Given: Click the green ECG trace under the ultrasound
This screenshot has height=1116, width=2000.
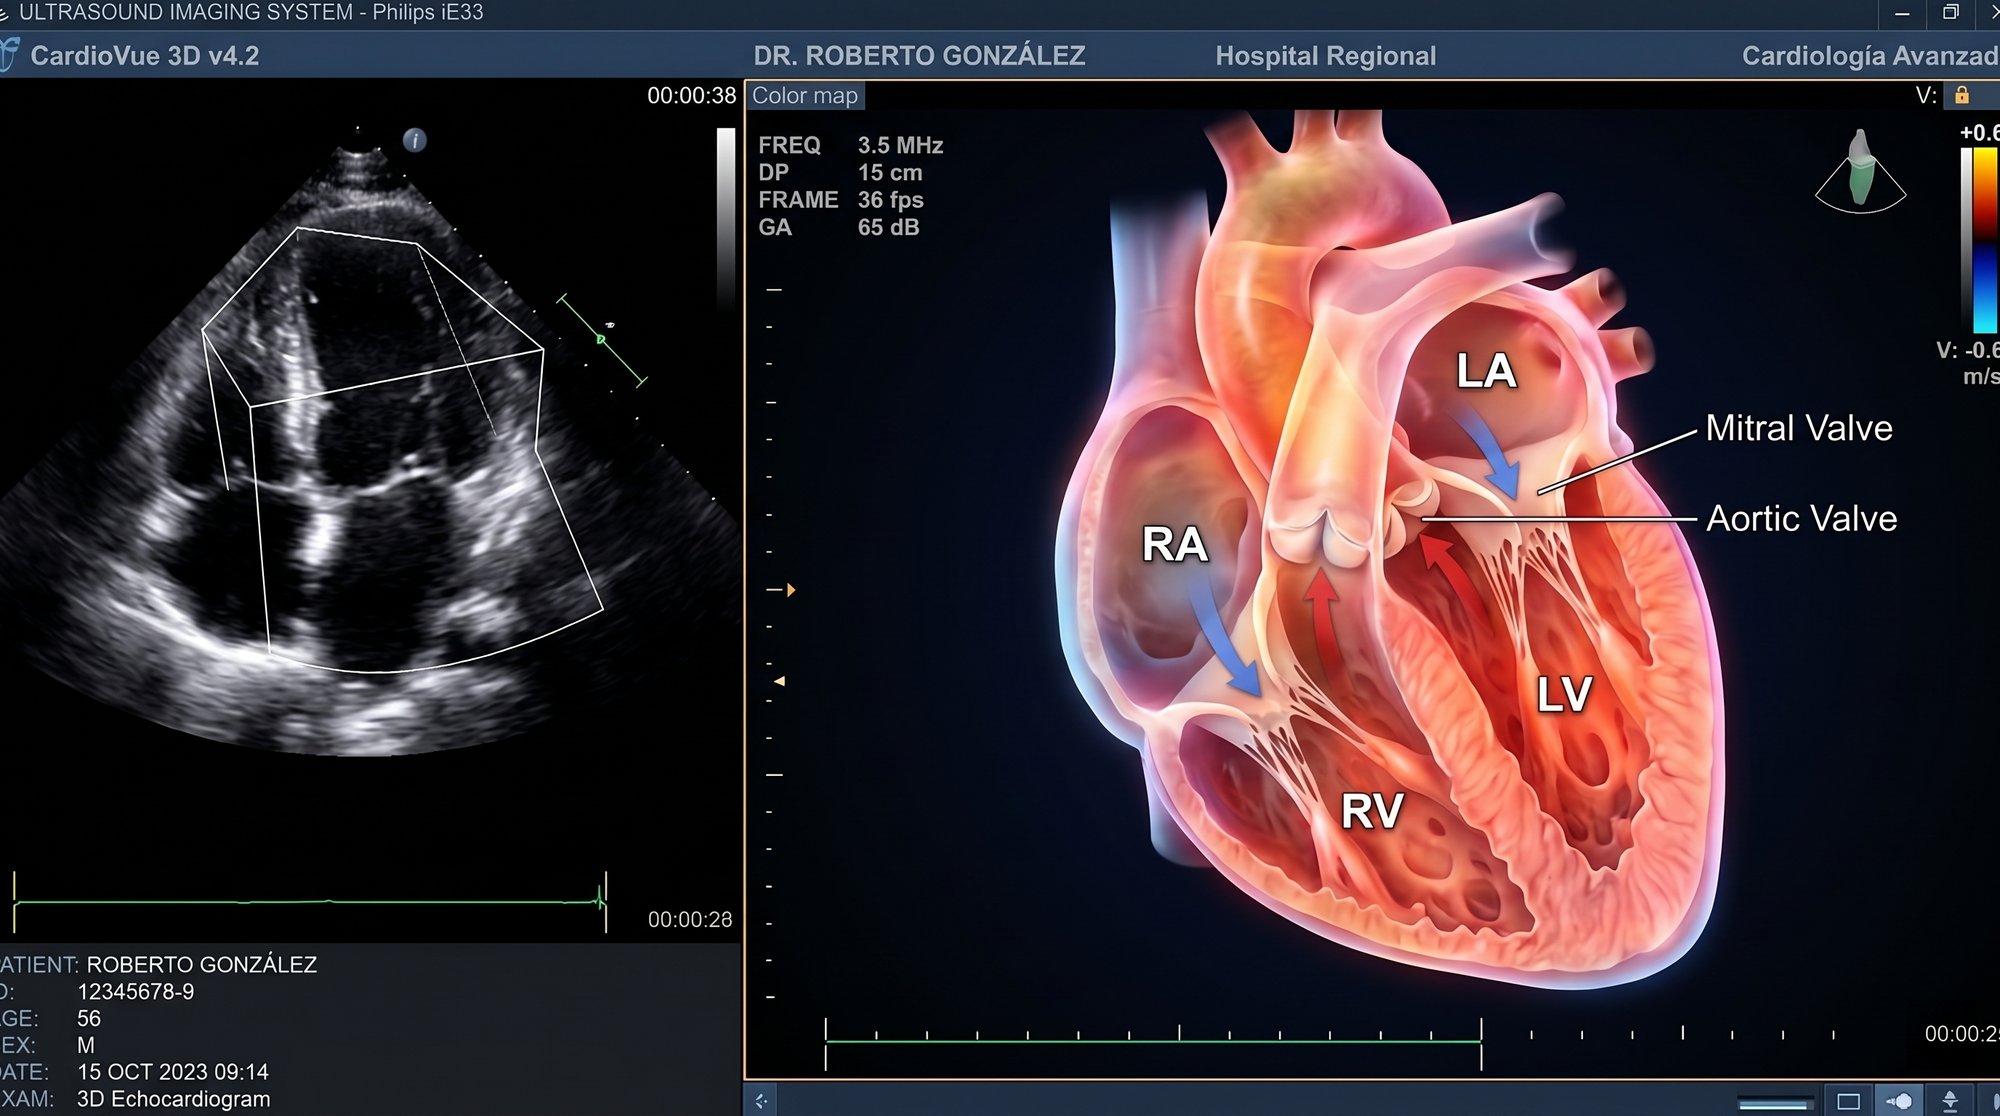Looking at the screenshot, I should point(310,902).
